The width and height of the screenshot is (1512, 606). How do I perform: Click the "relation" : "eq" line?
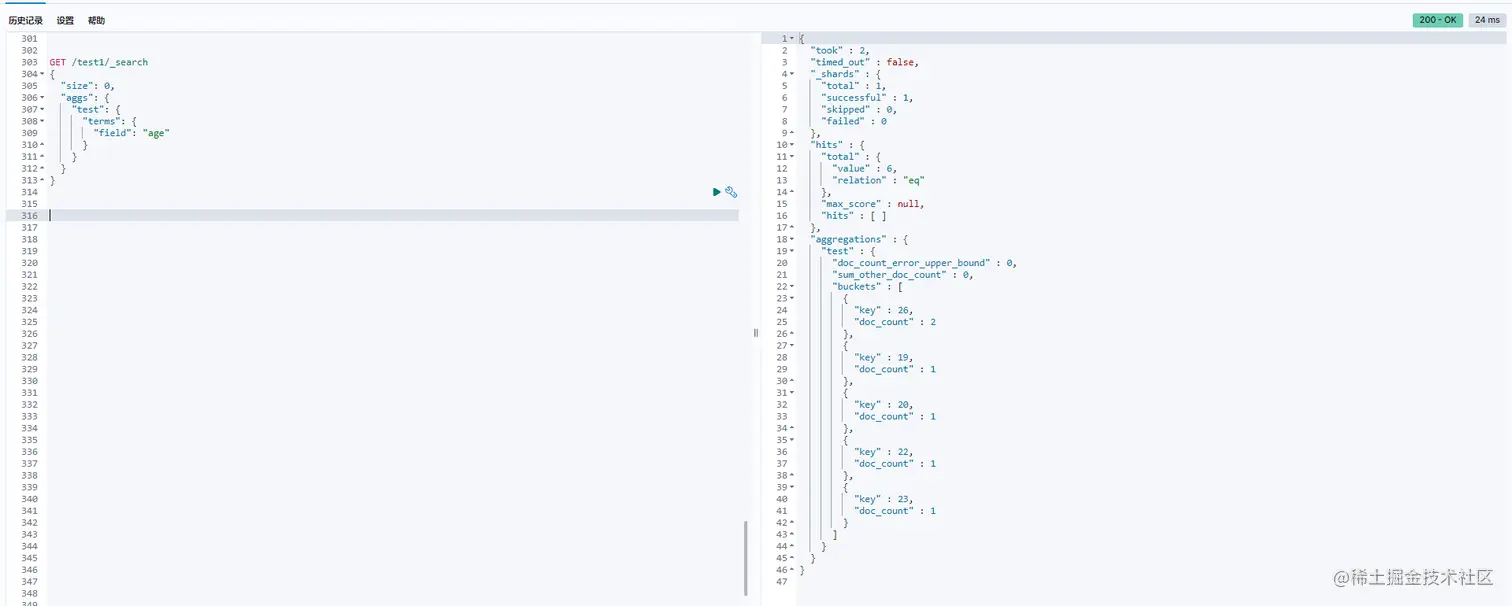coord(879,181)
